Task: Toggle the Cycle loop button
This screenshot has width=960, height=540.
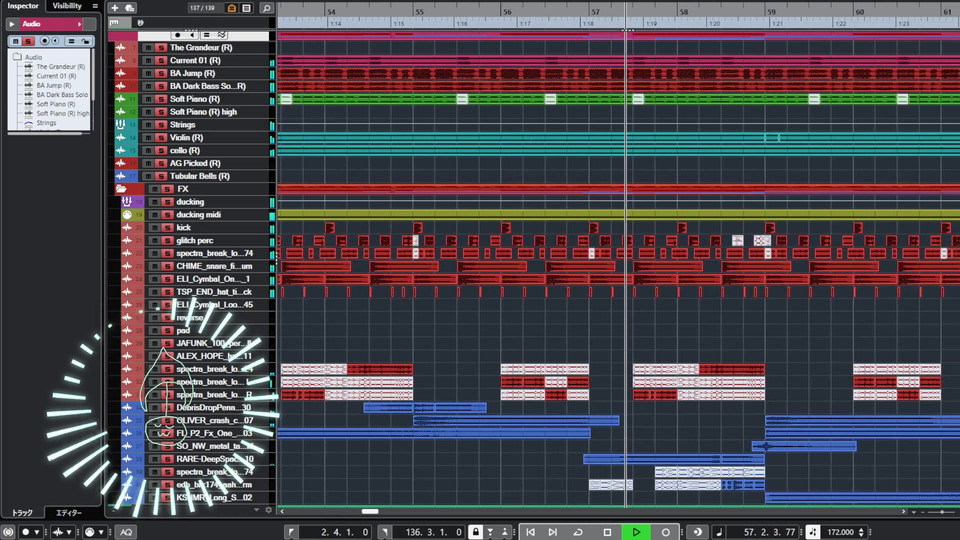Action: [577, 532]
